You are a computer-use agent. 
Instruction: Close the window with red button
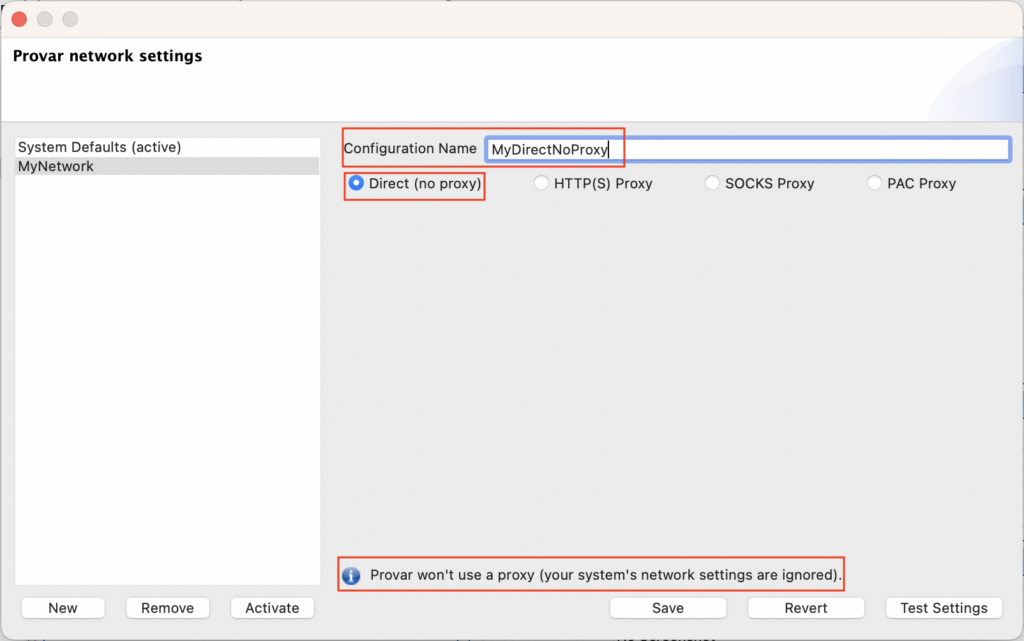19,19
